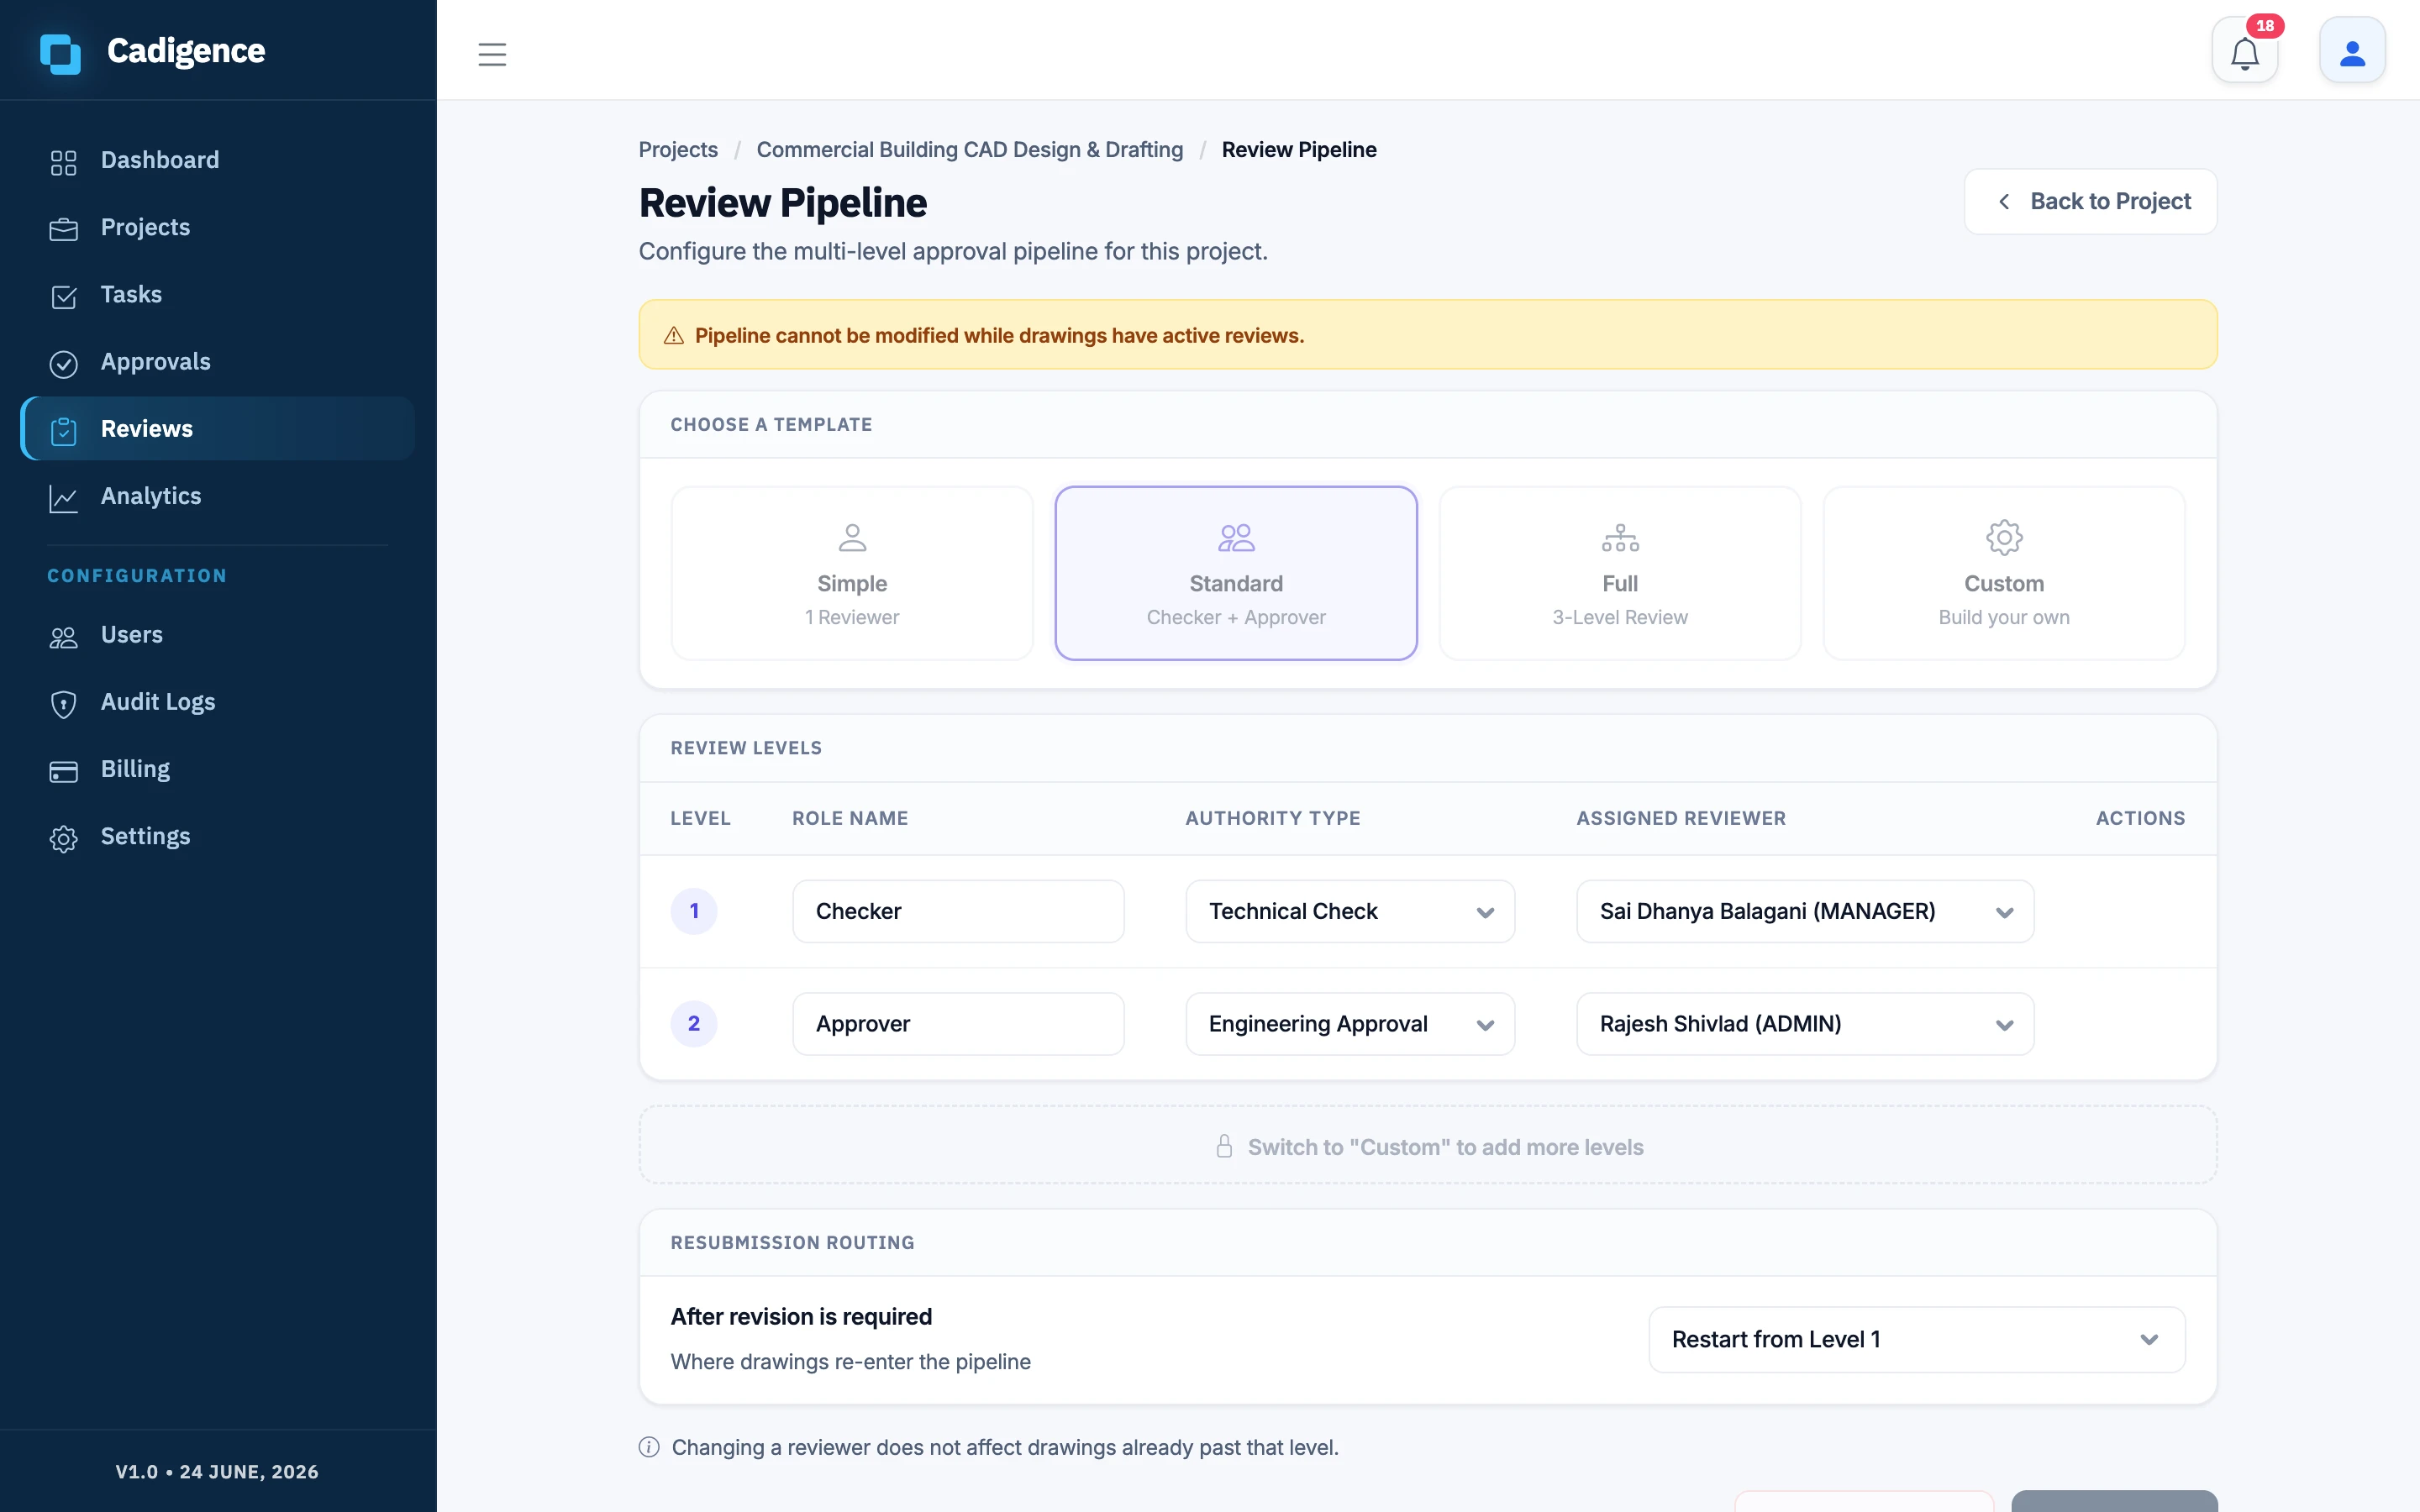Click Switch to Custom to add levels
The width and height of the screenshot is (2420, 1512).
coord(1428,1146)
